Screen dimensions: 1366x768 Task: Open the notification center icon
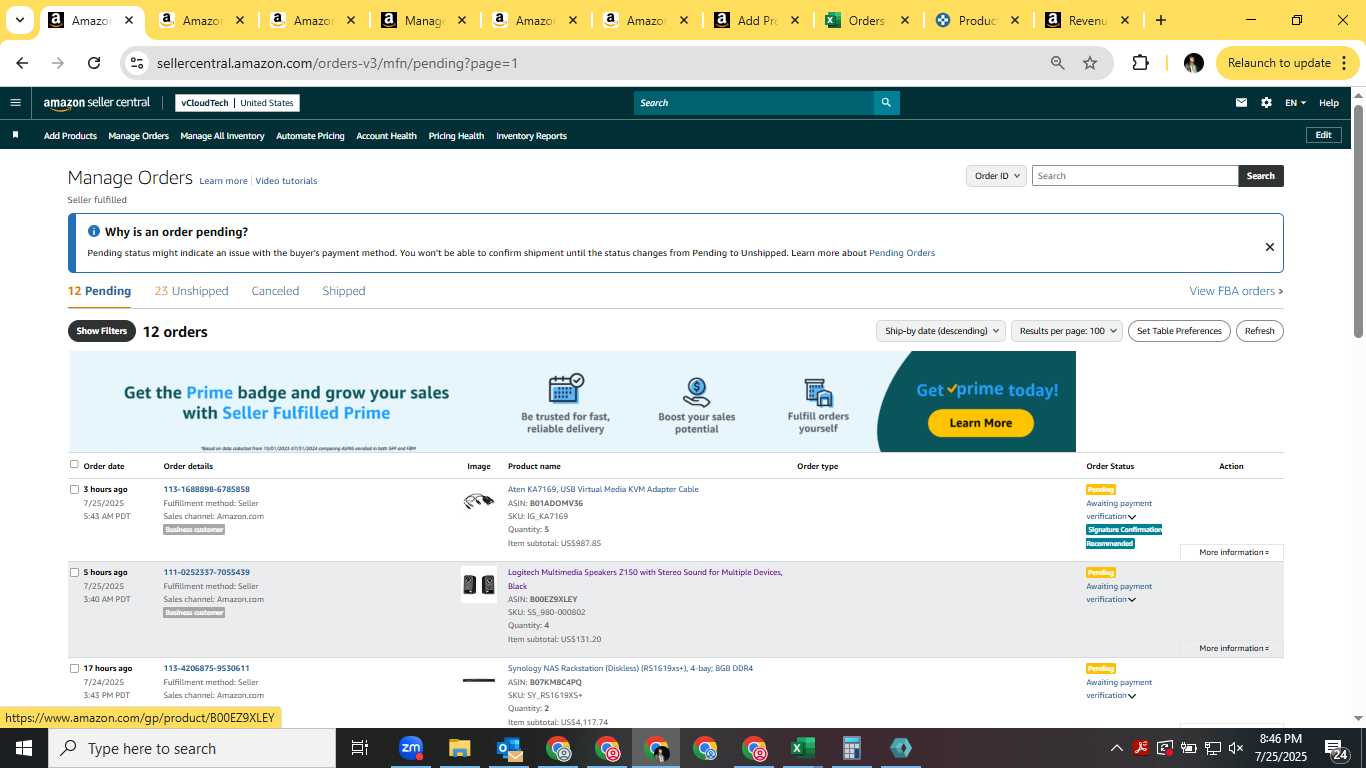1338,748
